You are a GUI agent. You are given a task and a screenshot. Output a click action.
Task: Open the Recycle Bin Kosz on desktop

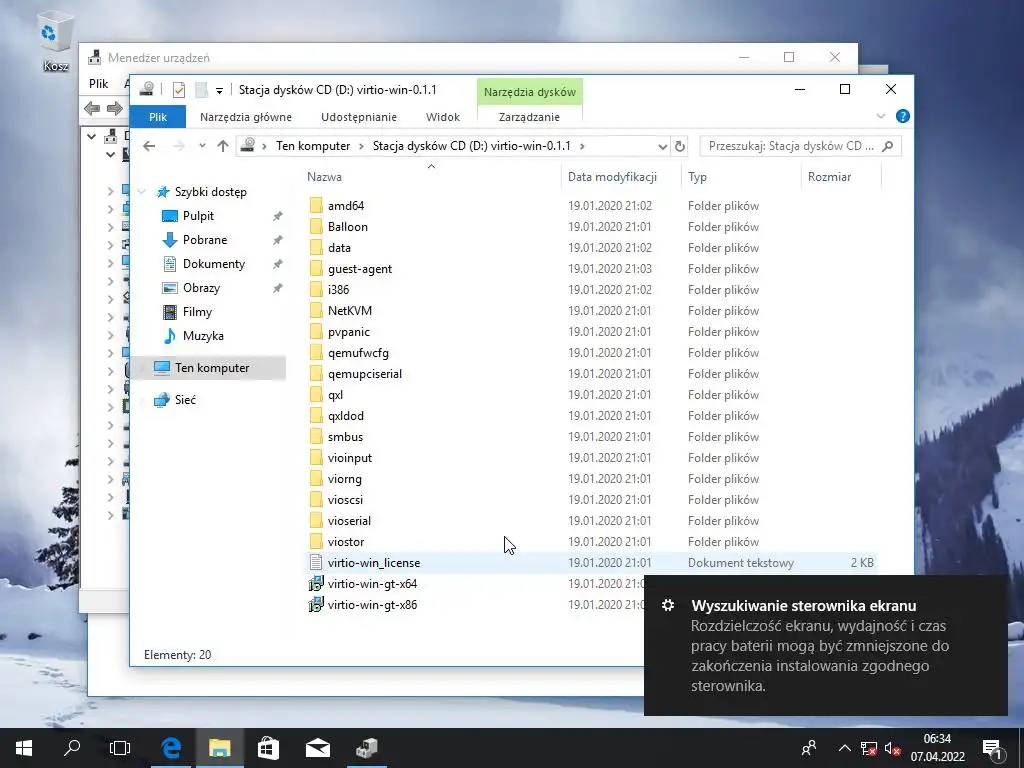[x=56, y=43]
